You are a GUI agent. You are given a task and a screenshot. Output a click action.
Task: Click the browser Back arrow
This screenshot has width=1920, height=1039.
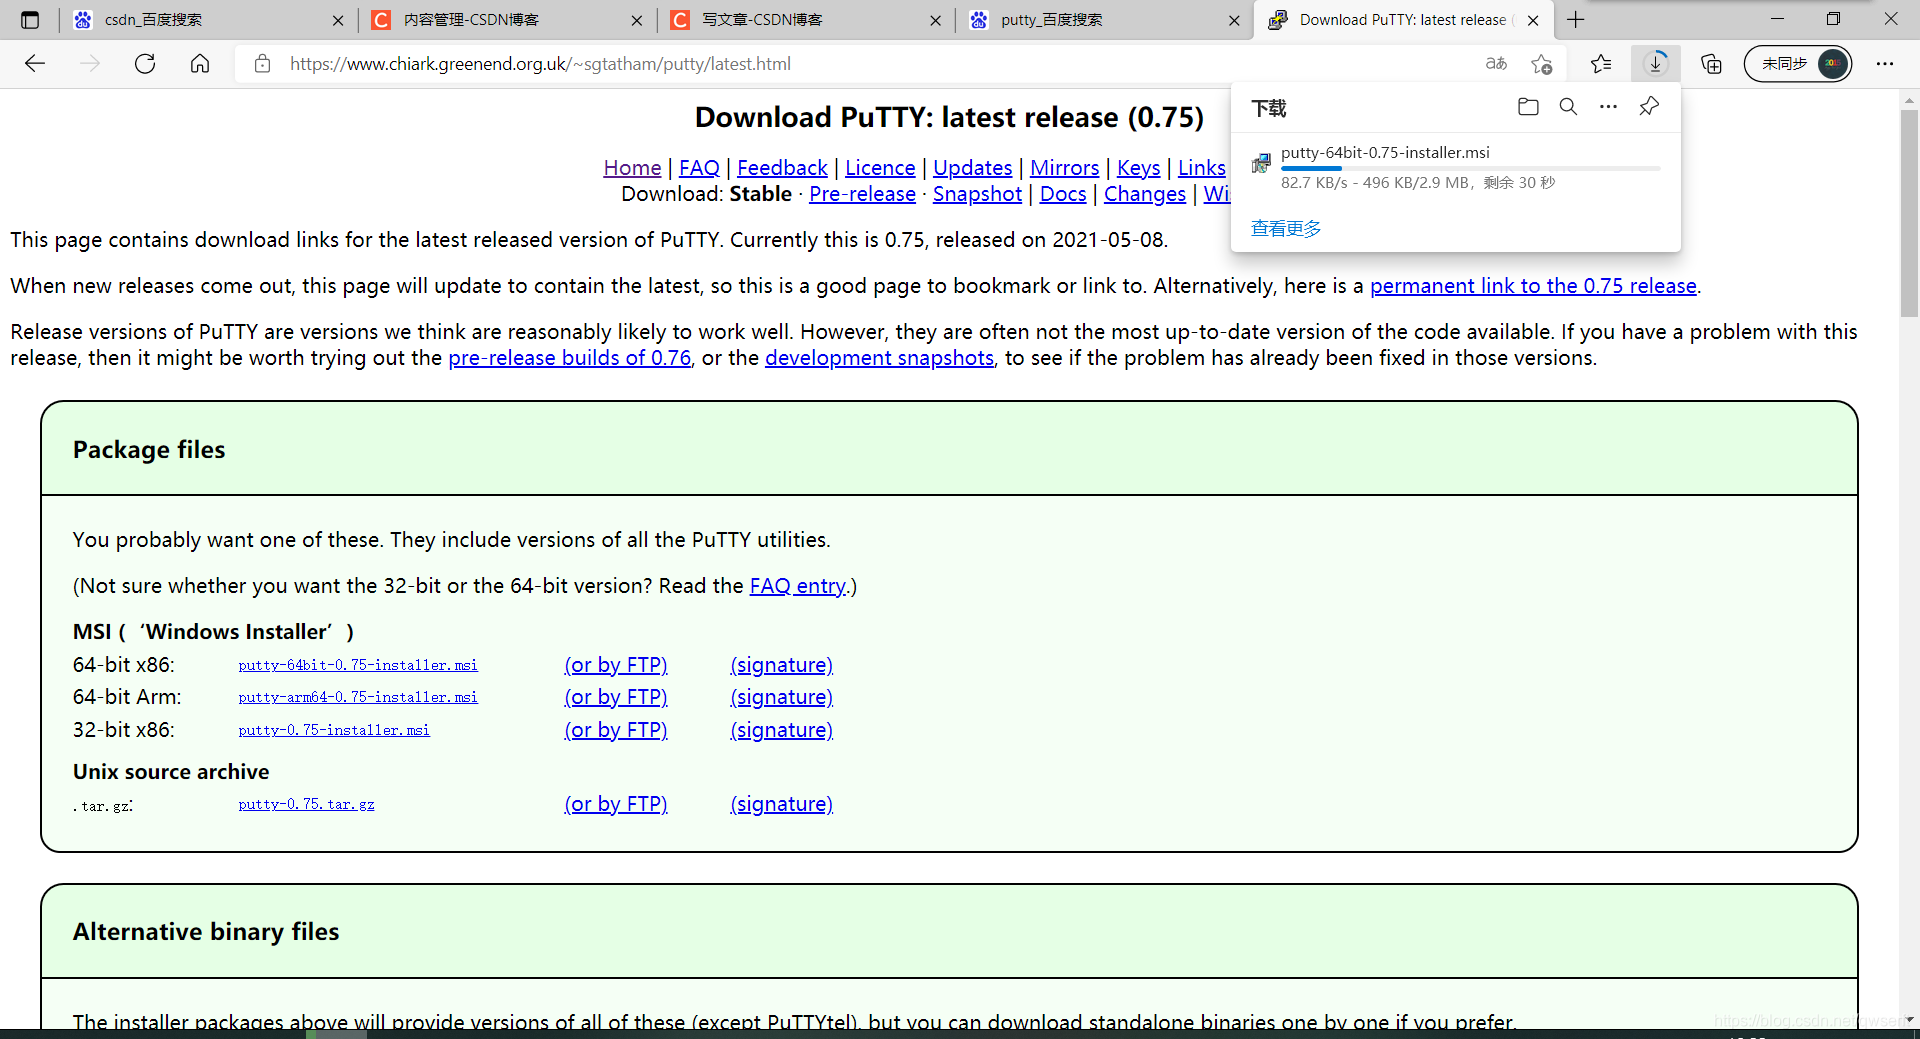35,64
